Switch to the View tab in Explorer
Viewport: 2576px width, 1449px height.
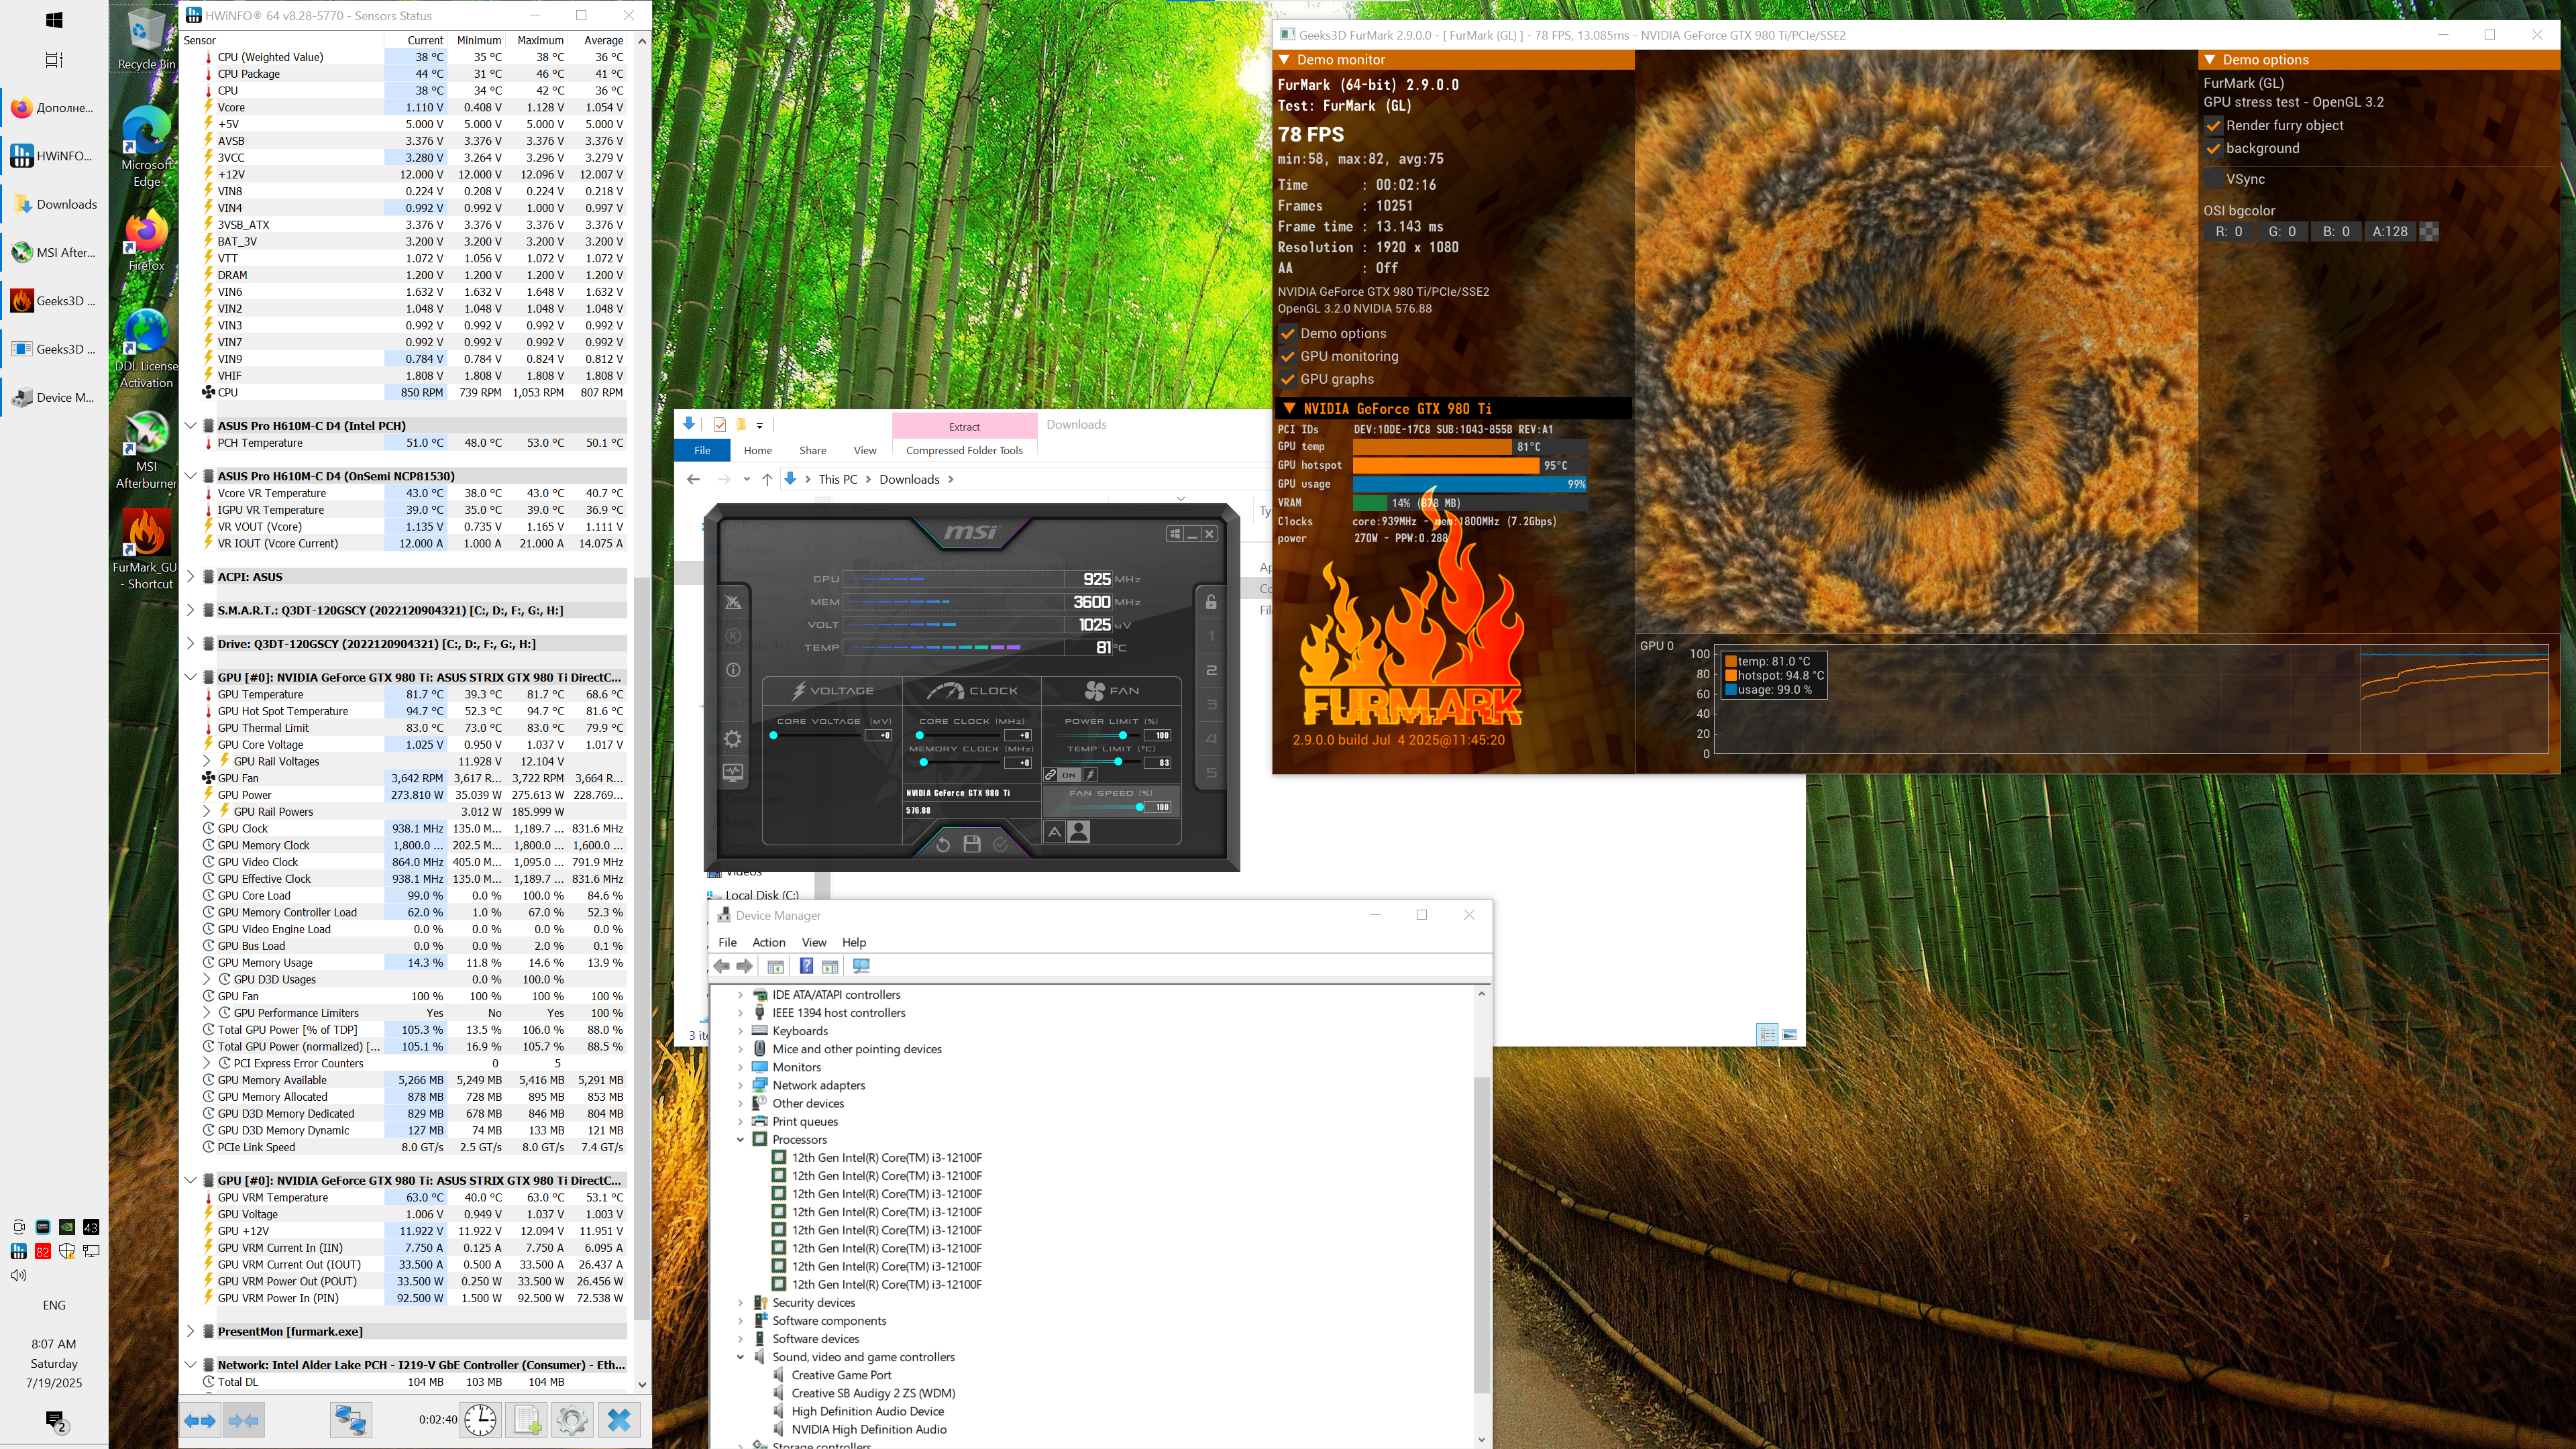click(x=864, y=450)
